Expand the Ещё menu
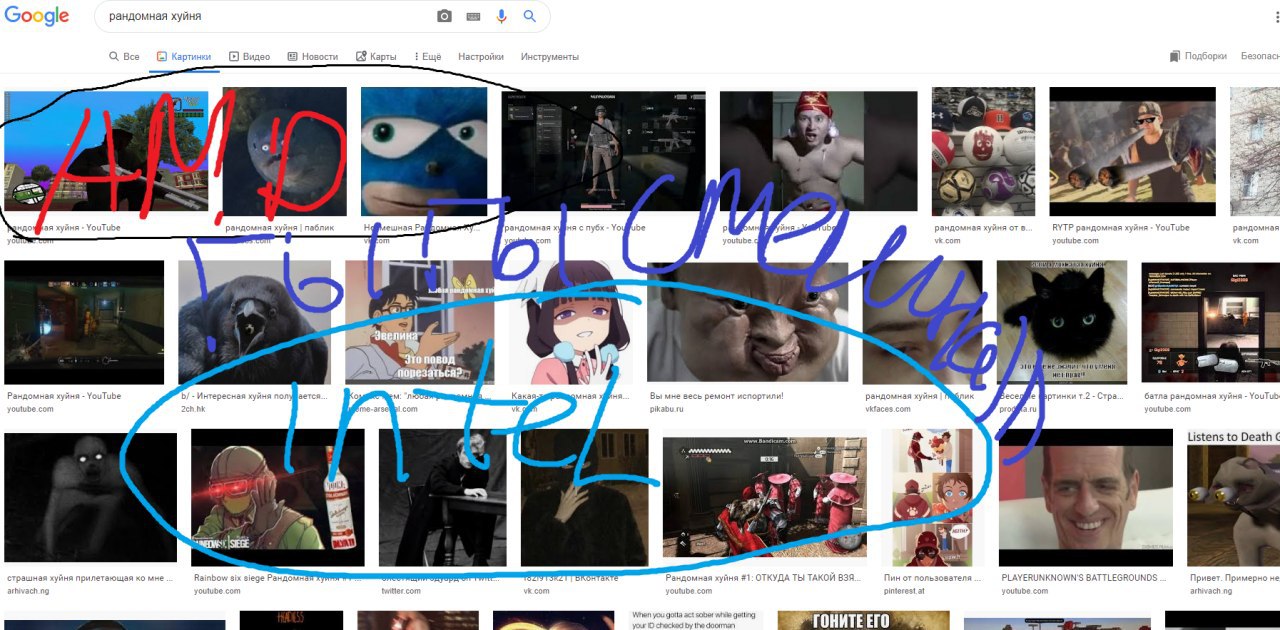This screenshot has height=630, width=1280. [427, 57]
